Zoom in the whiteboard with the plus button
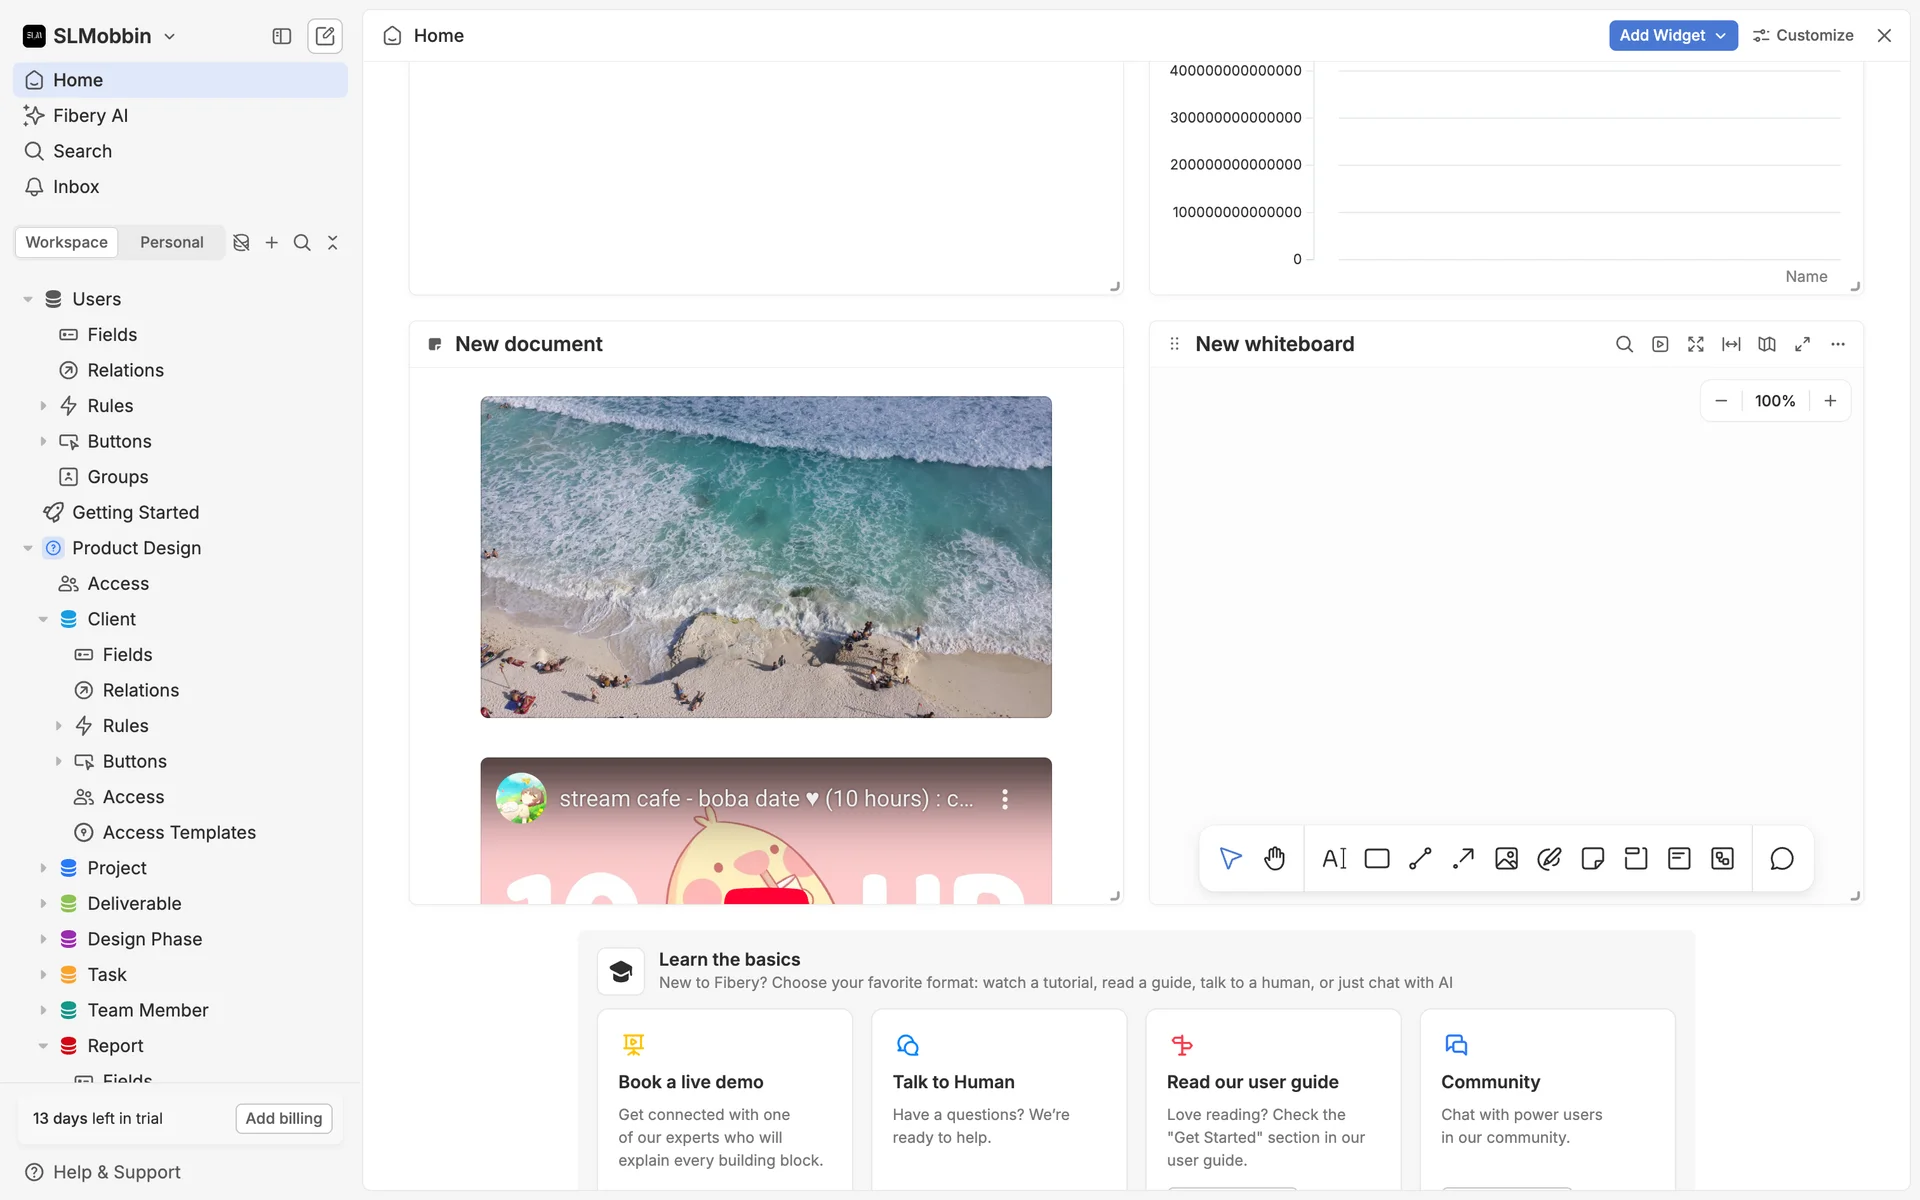Screen dimensions: 1920x1200 pyautogui.click(x=1830, y=401)
